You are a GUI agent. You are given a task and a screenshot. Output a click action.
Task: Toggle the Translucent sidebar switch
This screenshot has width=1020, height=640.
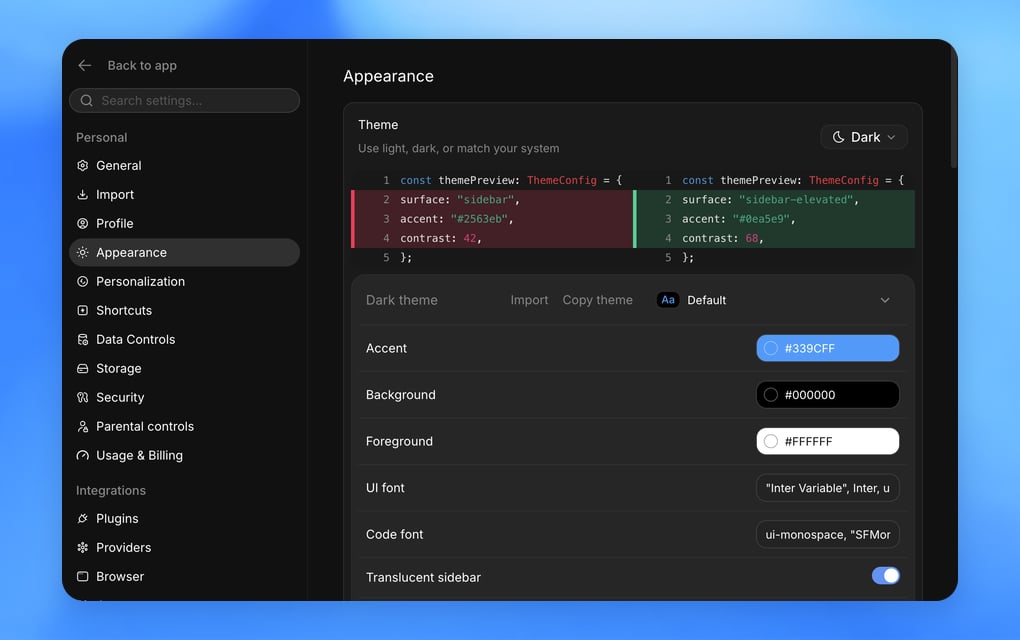[885, 576]
